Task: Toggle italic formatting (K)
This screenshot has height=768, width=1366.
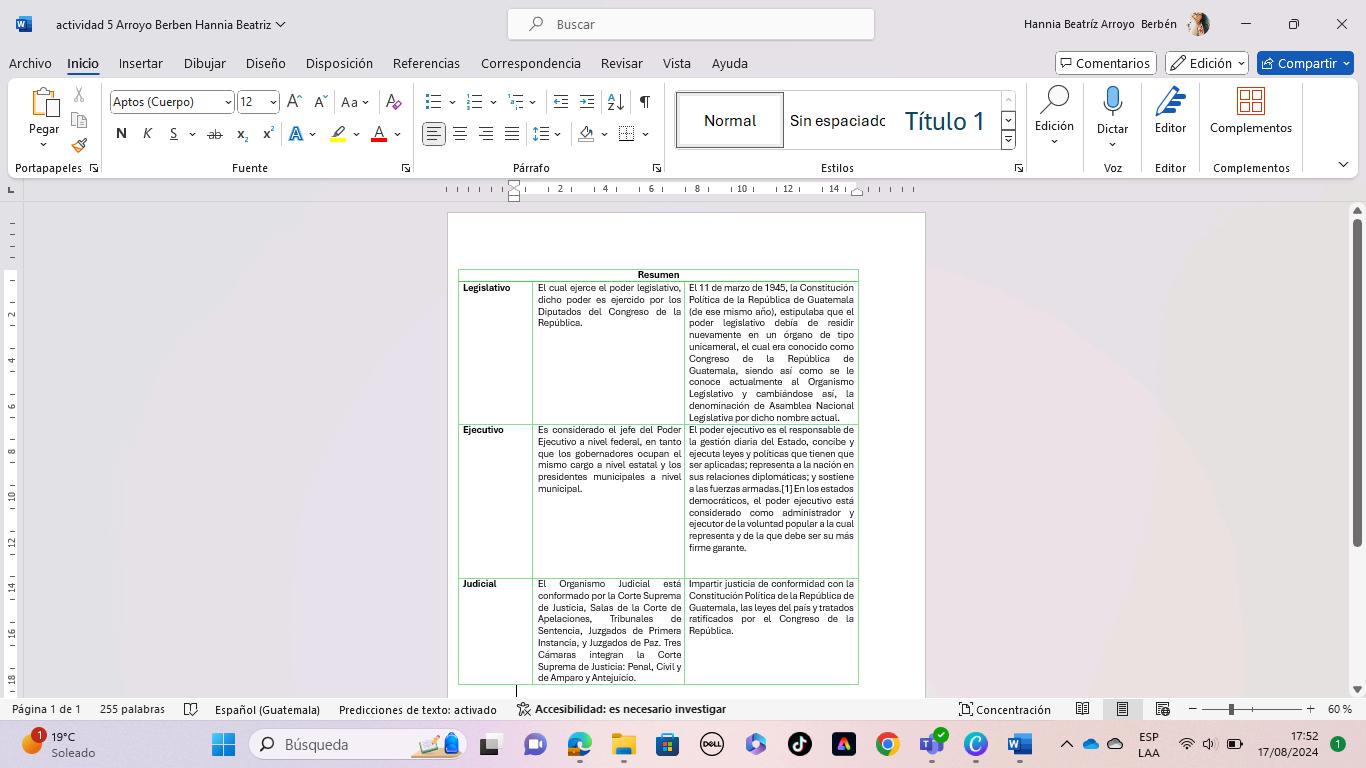Action: tap(147, 134)
